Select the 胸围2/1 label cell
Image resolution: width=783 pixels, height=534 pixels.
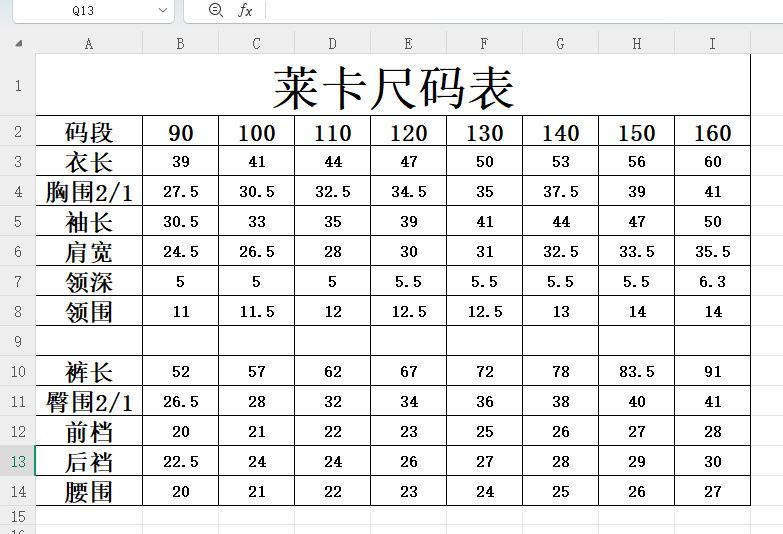pyautogui.click(x=89, y=191)
